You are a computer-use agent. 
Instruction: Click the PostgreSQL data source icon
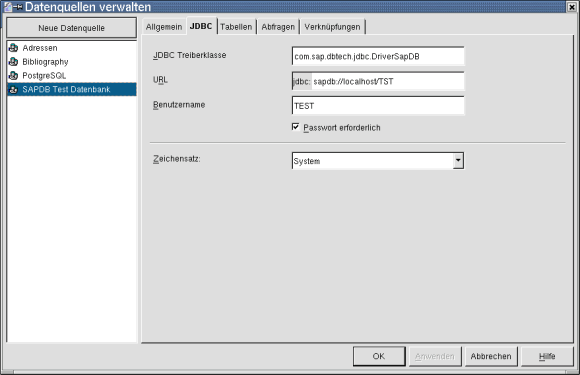point(13,75)
